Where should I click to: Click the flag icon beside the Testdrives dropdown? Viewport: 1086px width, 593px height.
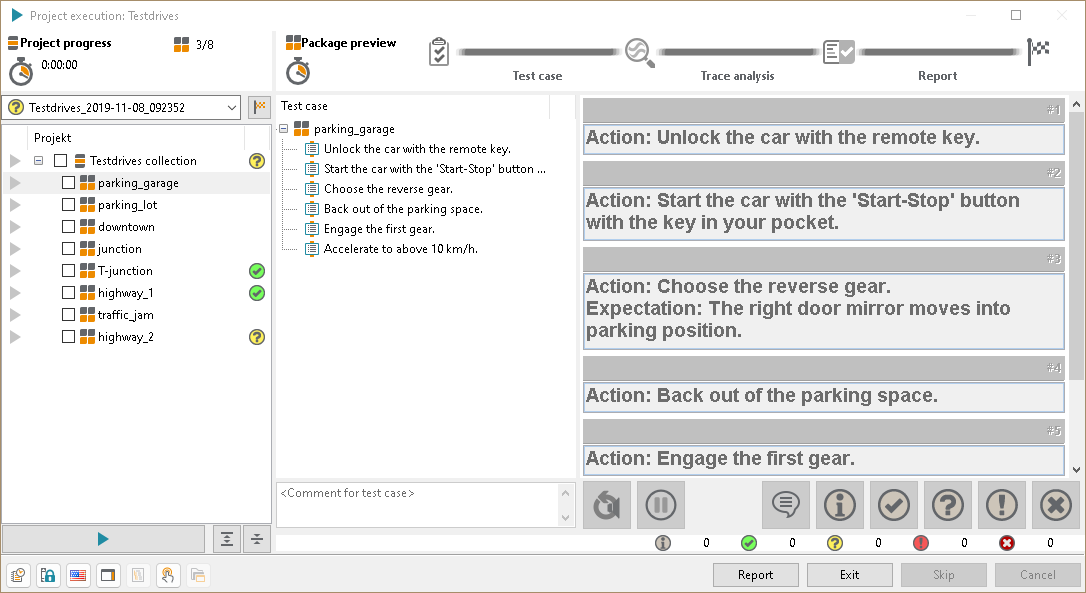259,107
